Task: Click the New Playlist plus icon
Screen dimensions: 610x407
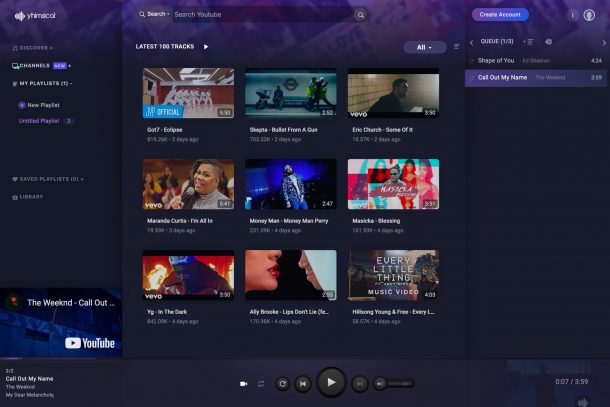Action: tap(22, 105)
